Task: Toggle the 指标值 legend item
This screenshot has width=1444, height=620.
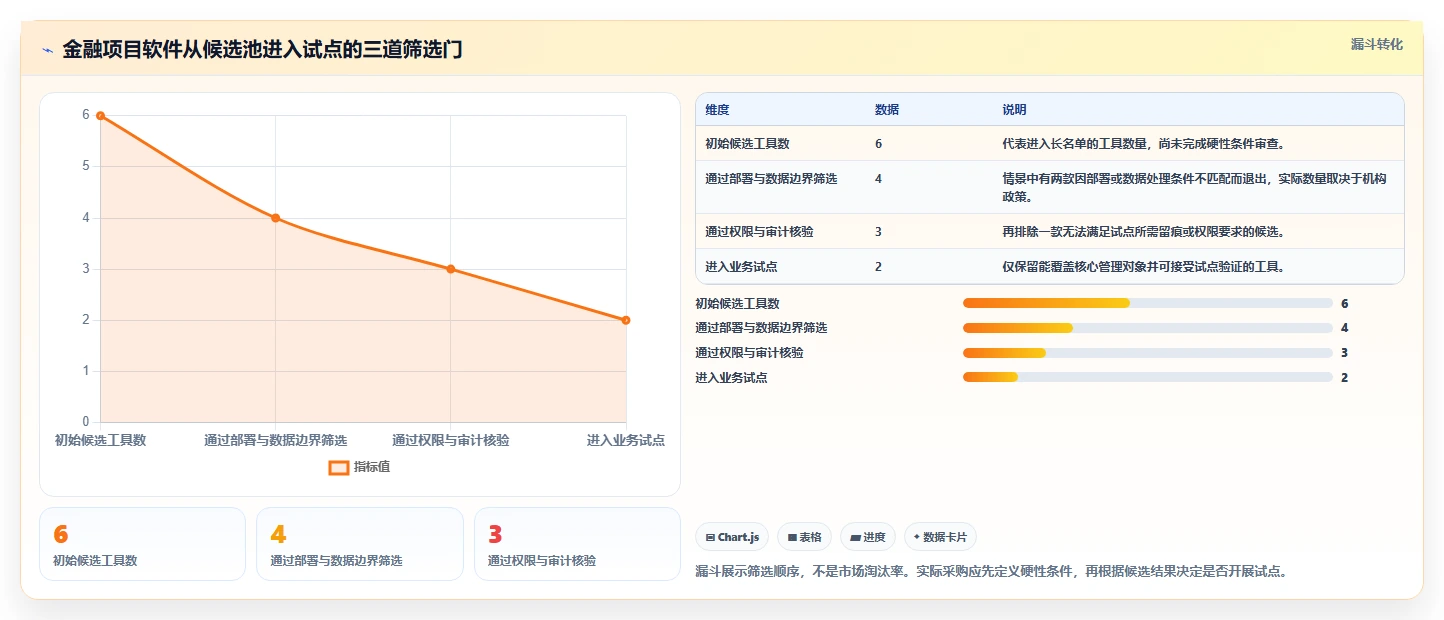Action: (359, 467)
